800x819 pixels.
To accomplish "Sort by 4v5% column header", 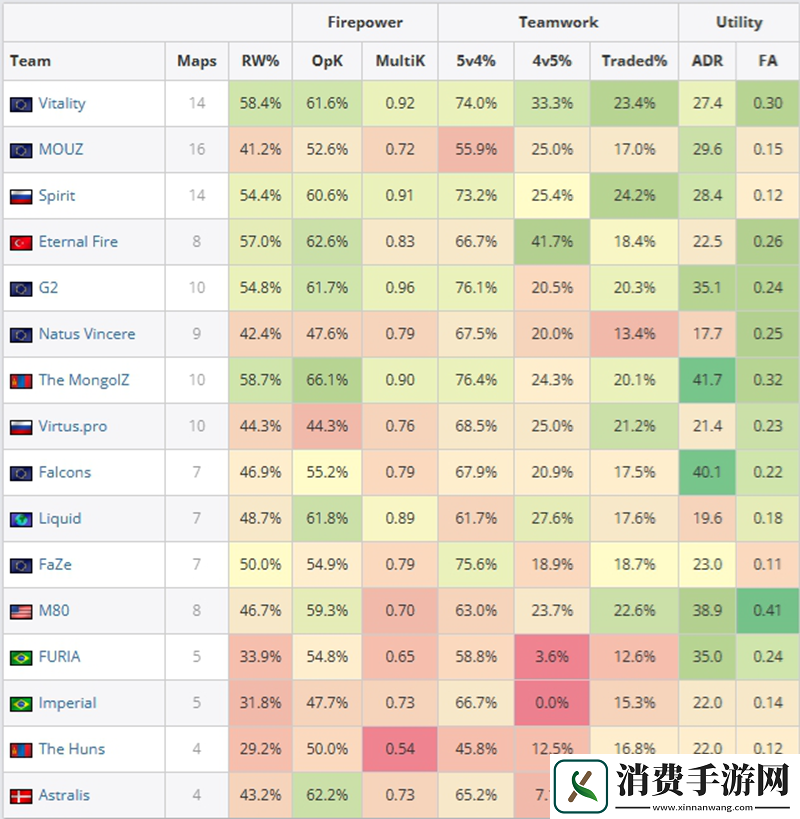I will pos(552,61).
